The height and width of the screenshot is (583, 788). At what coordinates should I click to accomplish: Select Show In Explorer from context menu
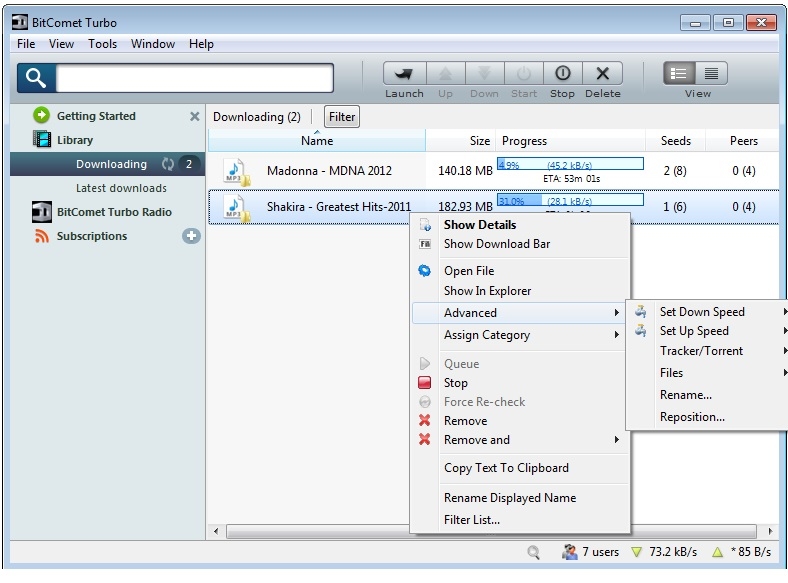coord(487,291)
